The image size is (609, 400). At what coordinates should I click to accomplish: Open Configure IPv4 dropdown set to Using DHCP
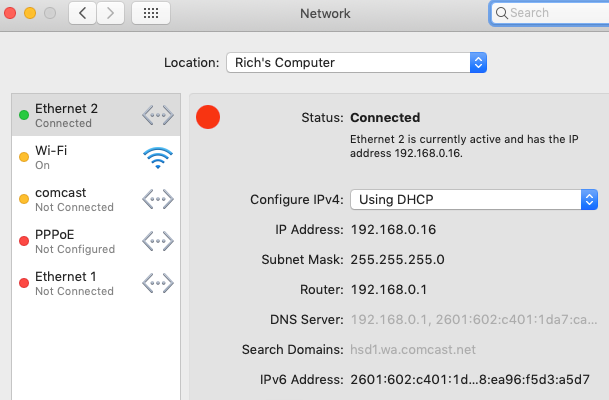click(x=474, y=200)
